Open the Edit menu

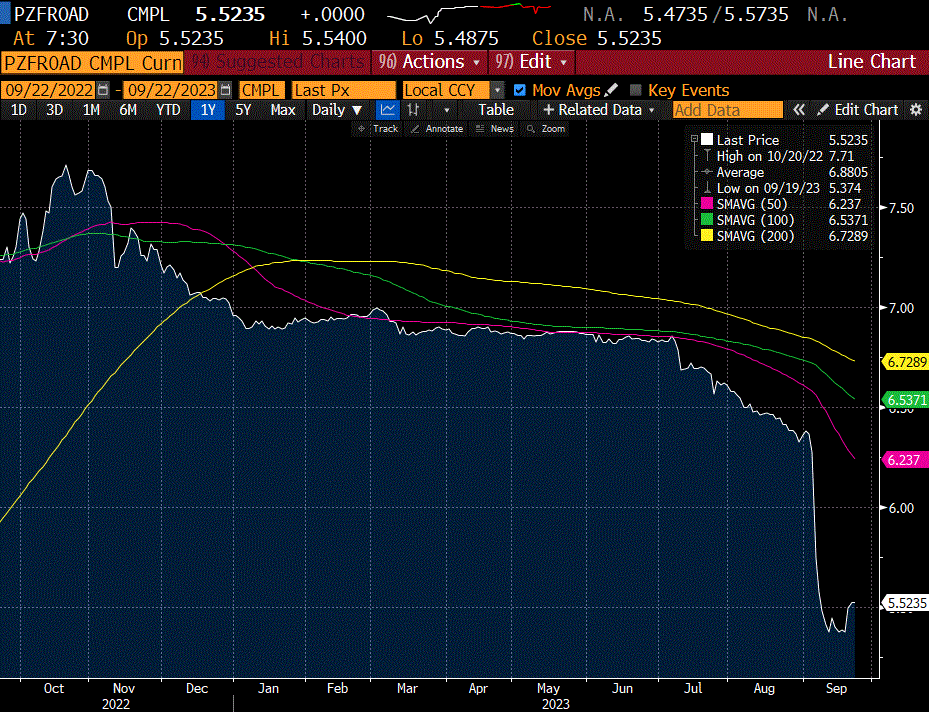(531, 62)
